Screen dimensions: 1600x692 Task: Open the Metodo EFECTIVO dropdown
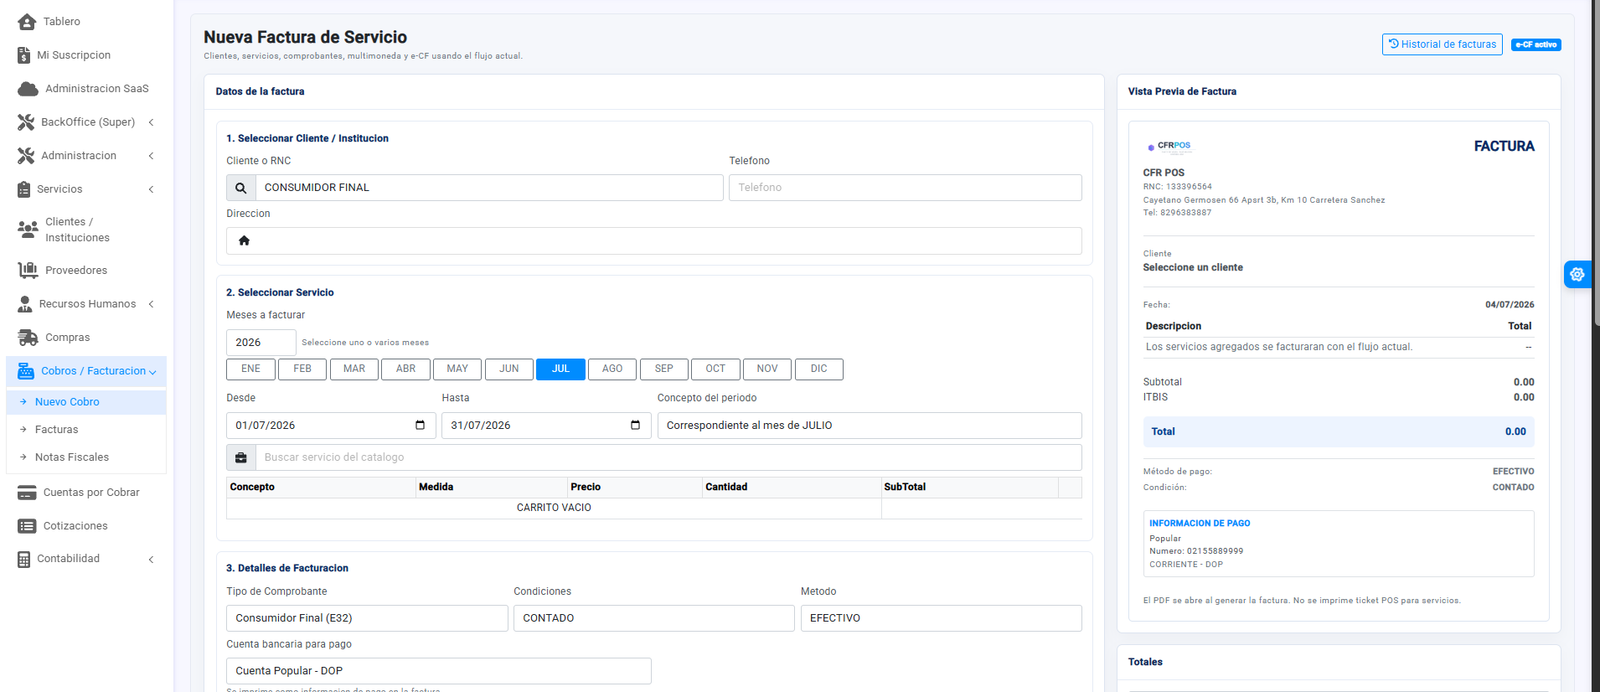point(941,618)
